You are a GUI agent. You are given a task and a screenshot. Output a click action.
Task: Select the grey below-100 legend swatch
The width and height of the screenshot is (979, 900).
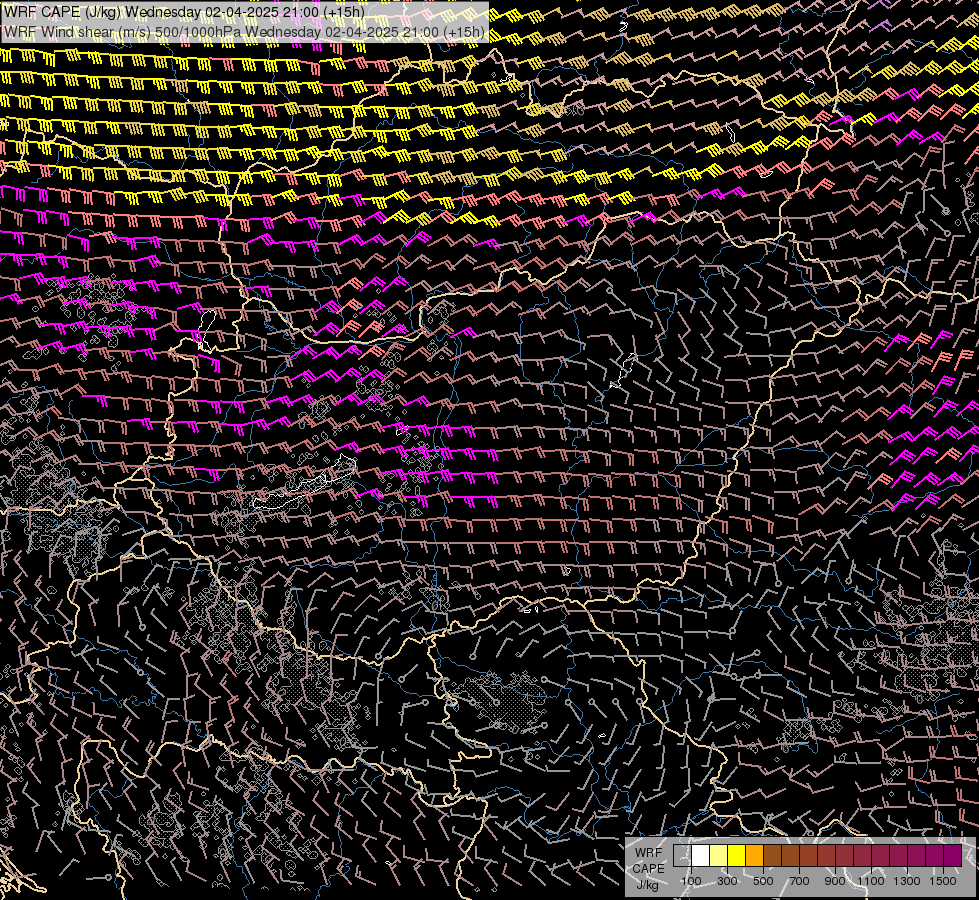(682, 855)
